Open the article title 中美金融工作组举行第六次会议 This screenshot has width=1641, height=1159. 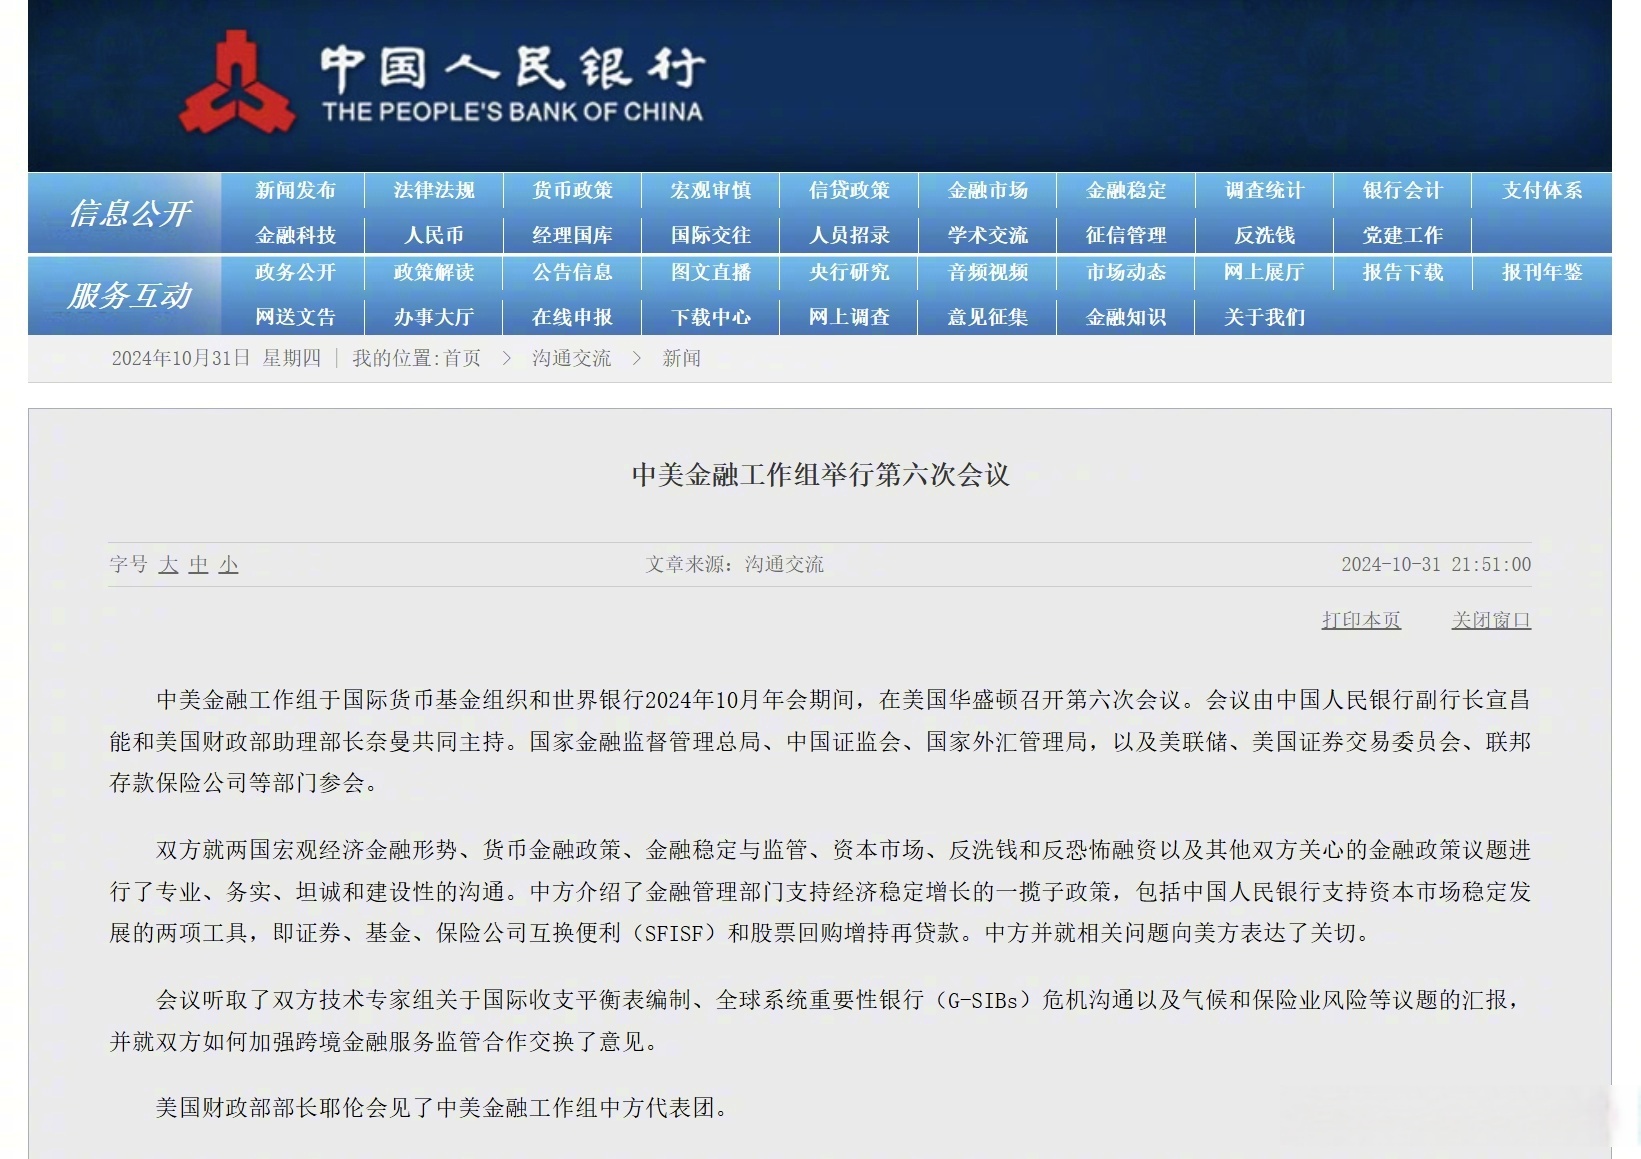820,477
